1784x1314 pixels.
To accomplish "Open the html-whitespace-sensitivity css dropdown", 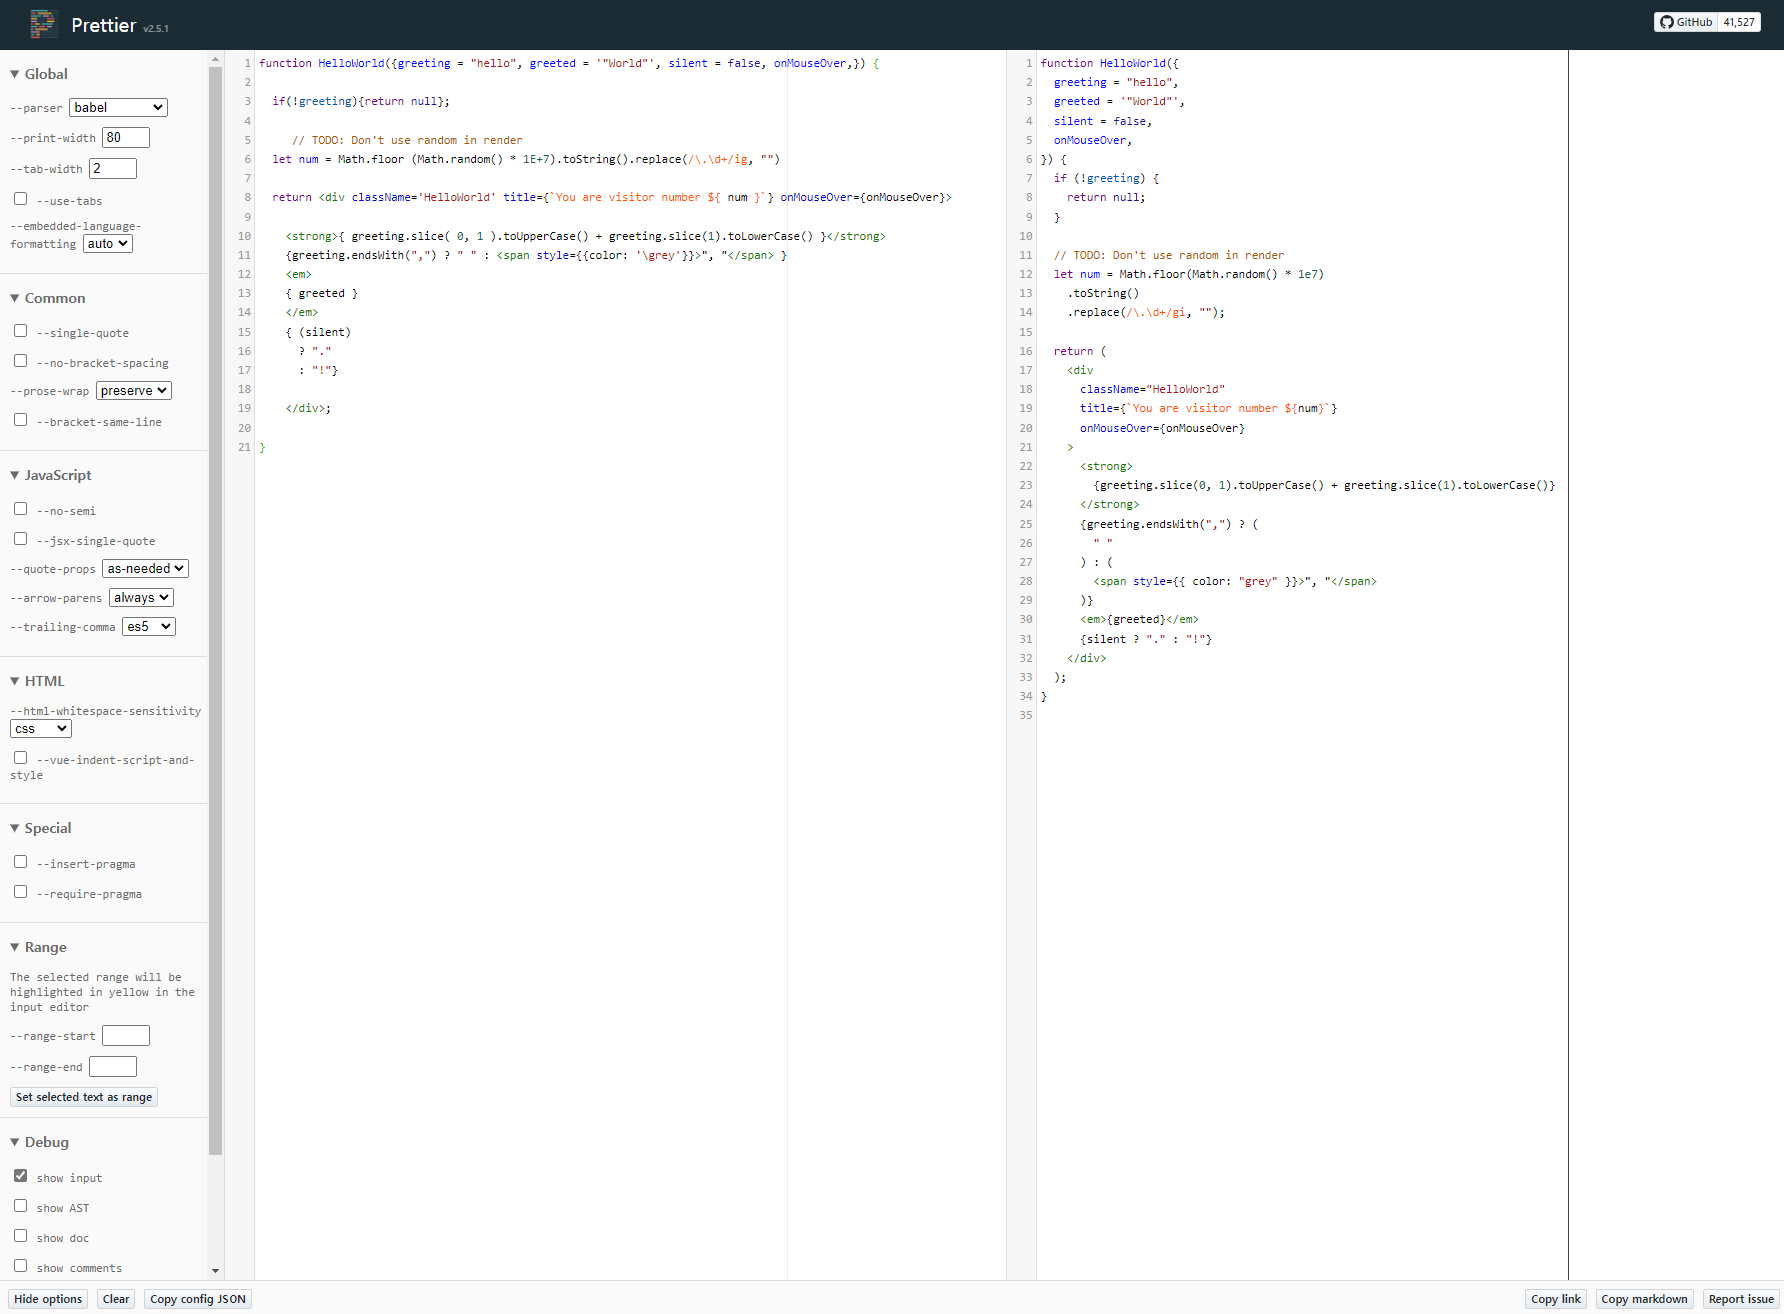I will 41,729.
